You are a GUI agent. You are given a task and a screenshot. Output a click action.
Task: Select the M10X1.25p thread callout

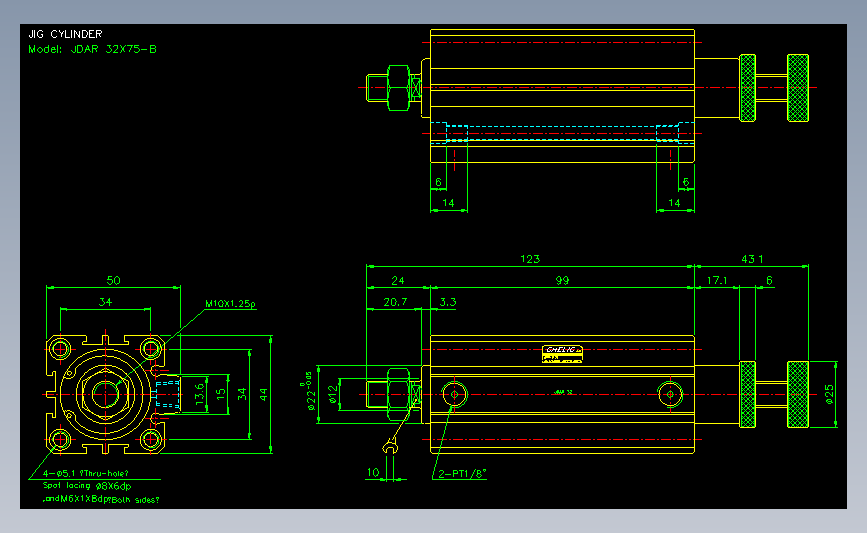[x=231, y=304]
